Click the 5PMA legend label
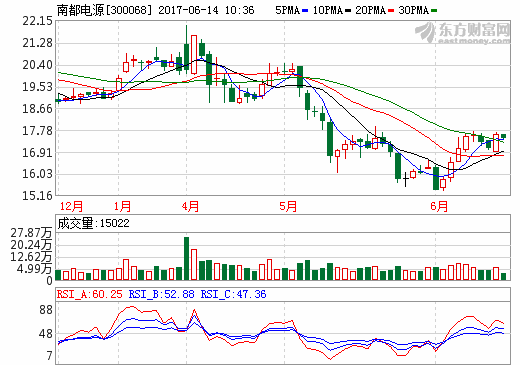 [x=287, y=10]
